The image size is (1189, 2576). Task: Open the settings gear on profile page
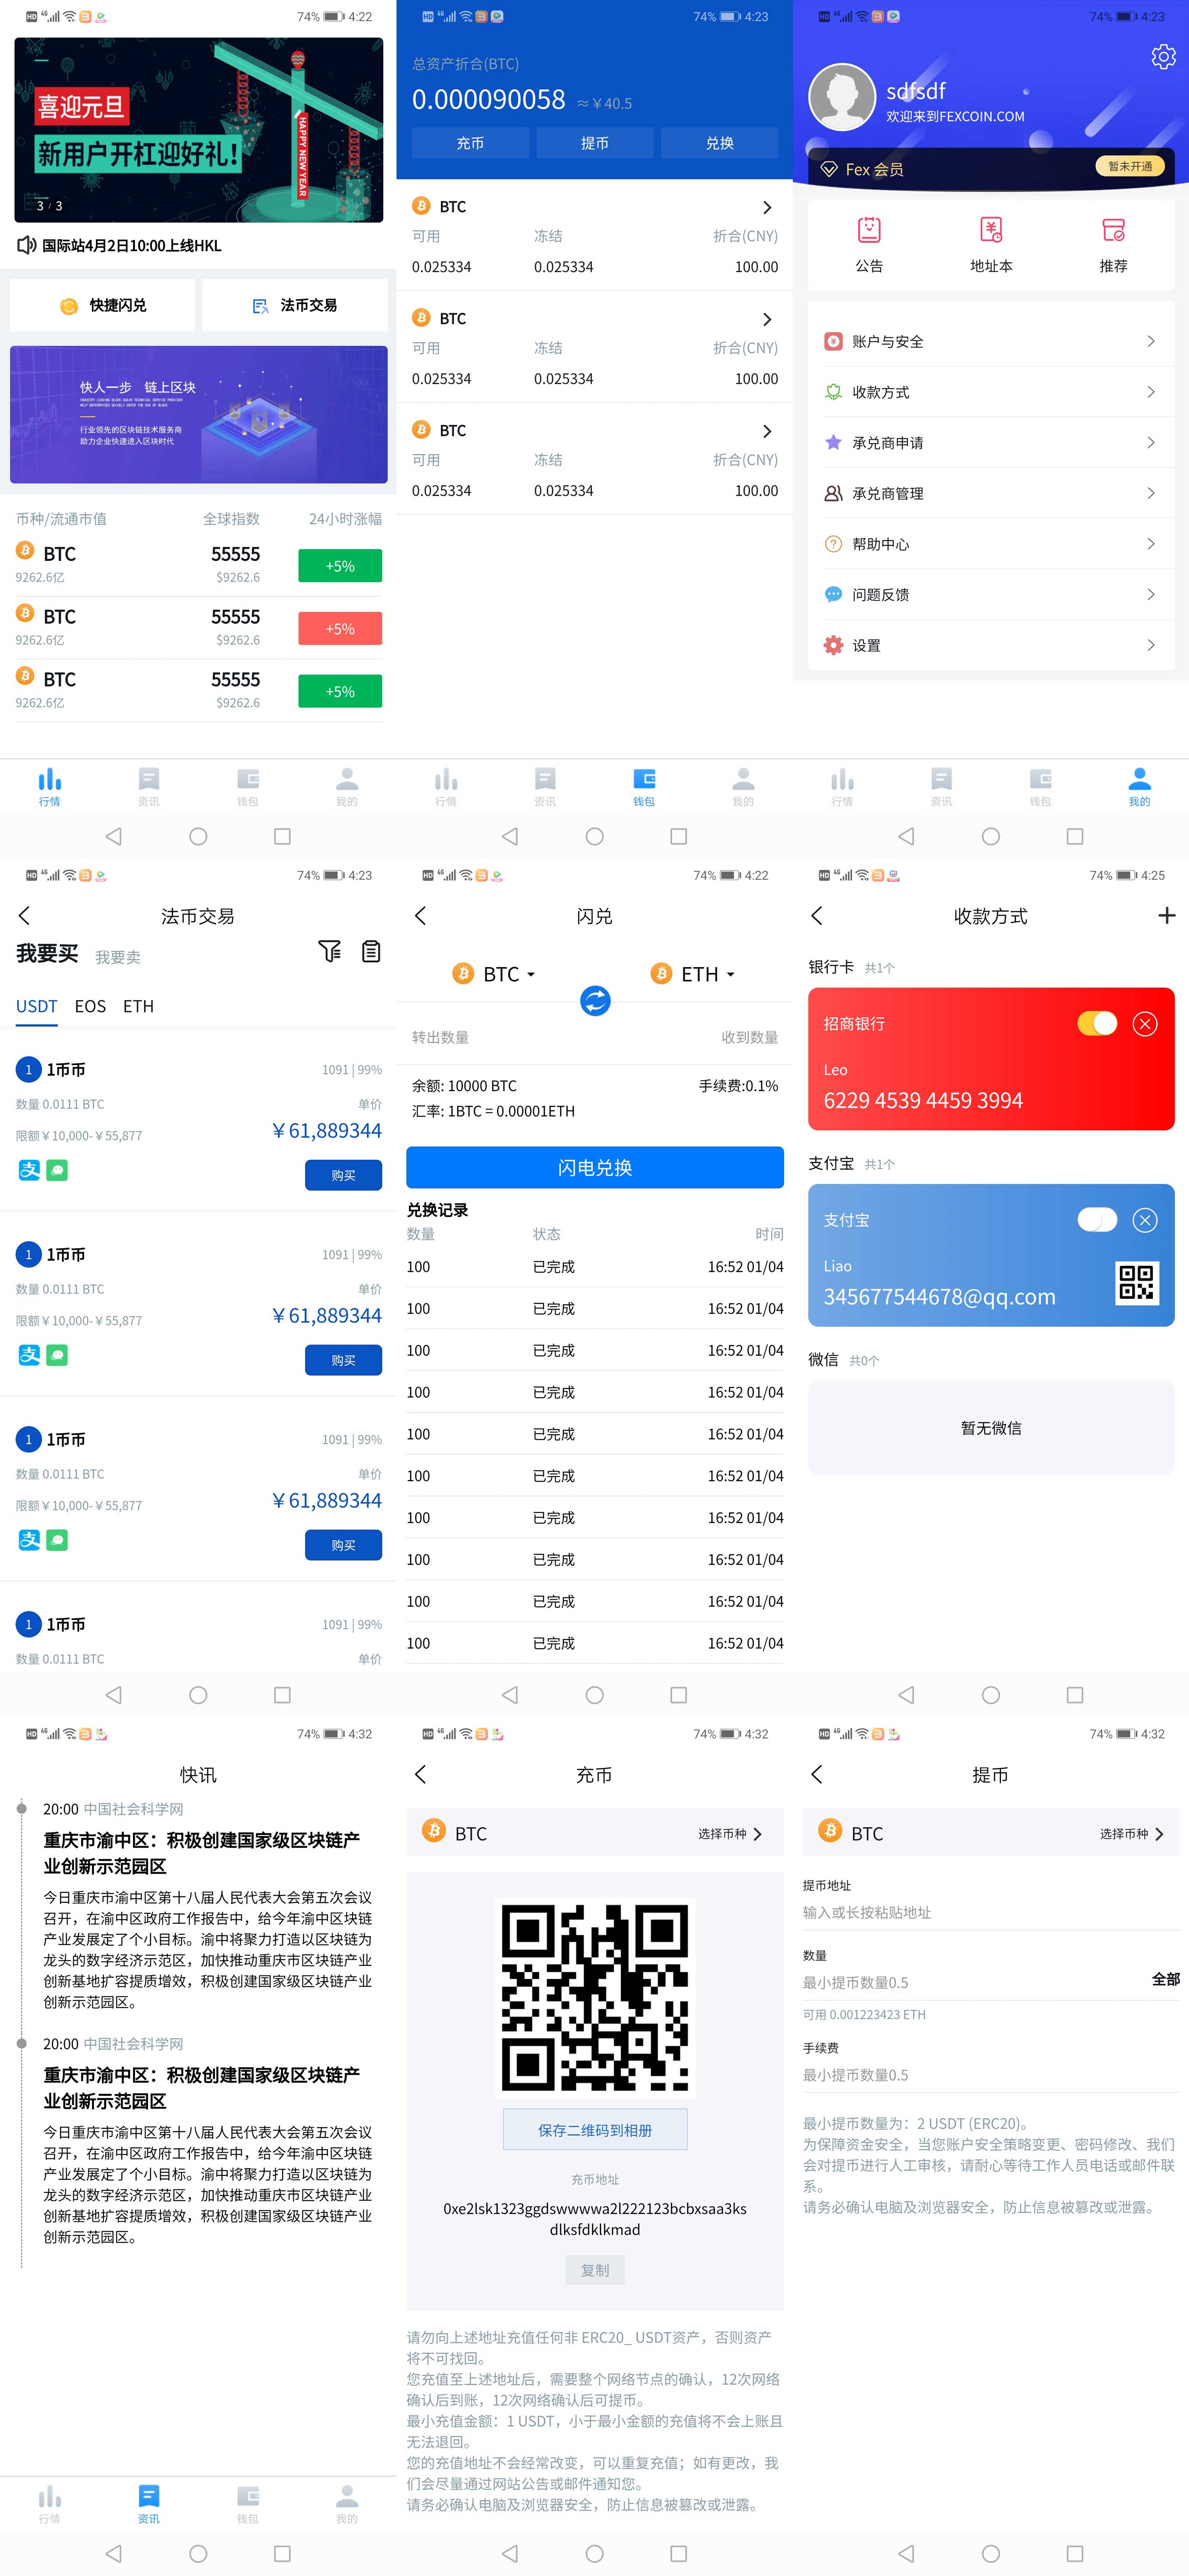pos(1163,57)
